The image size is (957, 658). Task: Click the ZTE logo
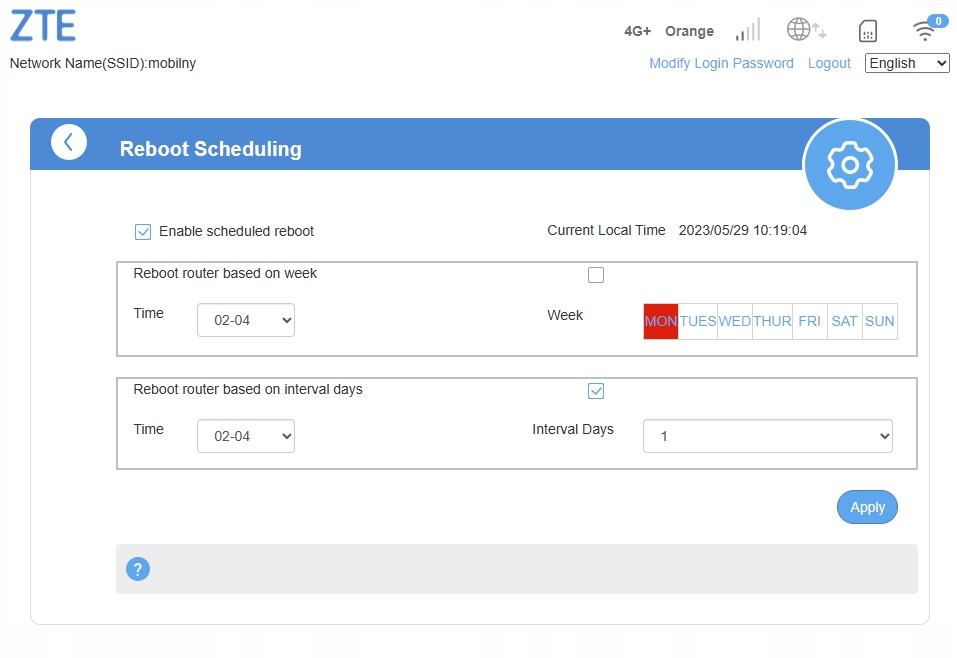point(43,26)
